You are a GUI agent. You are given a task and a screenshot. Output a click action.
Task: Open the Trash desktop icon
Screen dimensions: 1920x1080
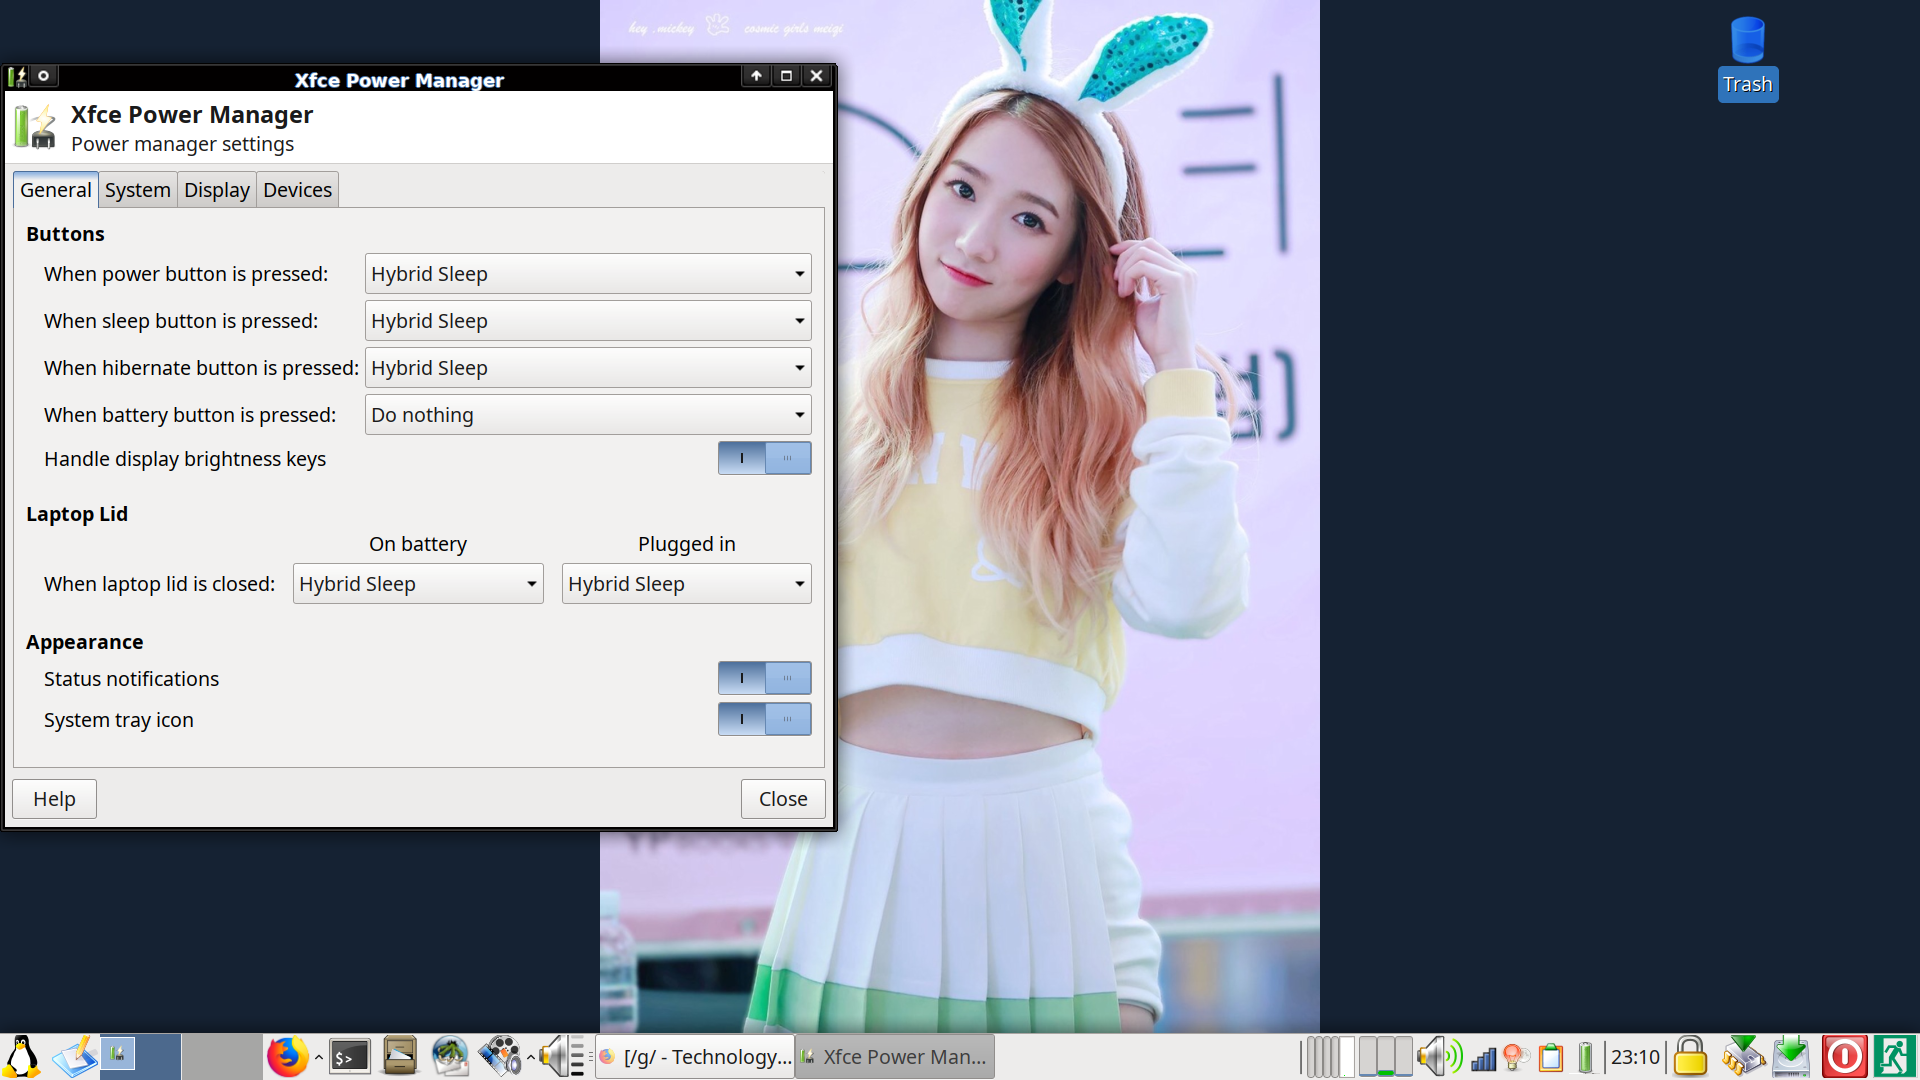point(1747,60)
